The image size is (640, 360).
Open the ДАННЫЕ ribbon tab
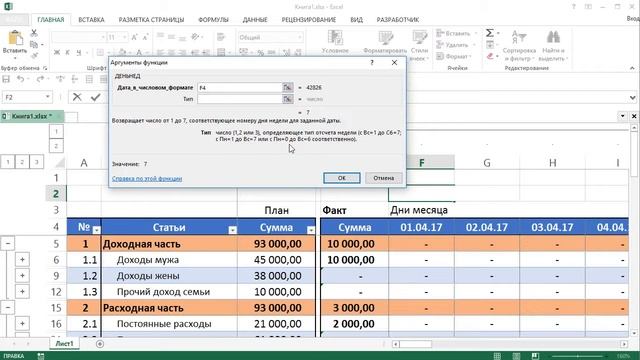[x=255, y=20]
